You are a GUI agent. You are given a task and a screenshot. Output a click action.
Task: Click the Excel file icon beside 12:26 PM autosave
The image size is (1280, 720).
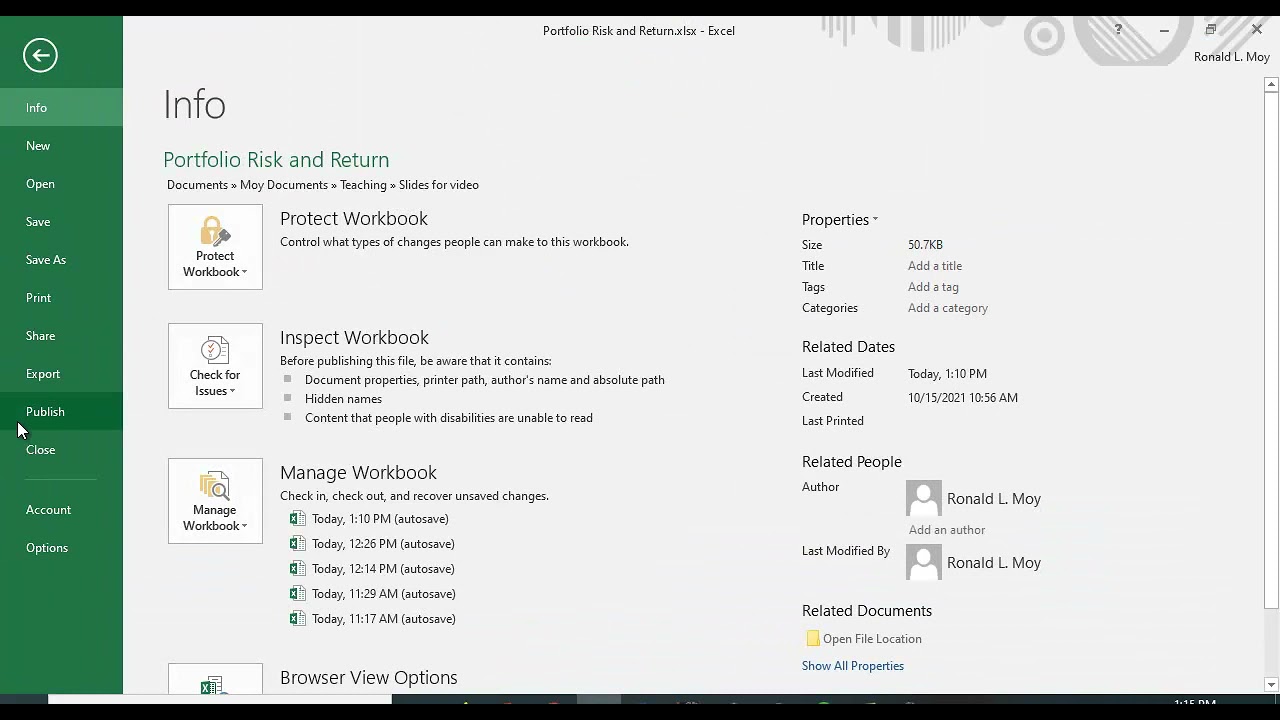(x=297, y=543)
